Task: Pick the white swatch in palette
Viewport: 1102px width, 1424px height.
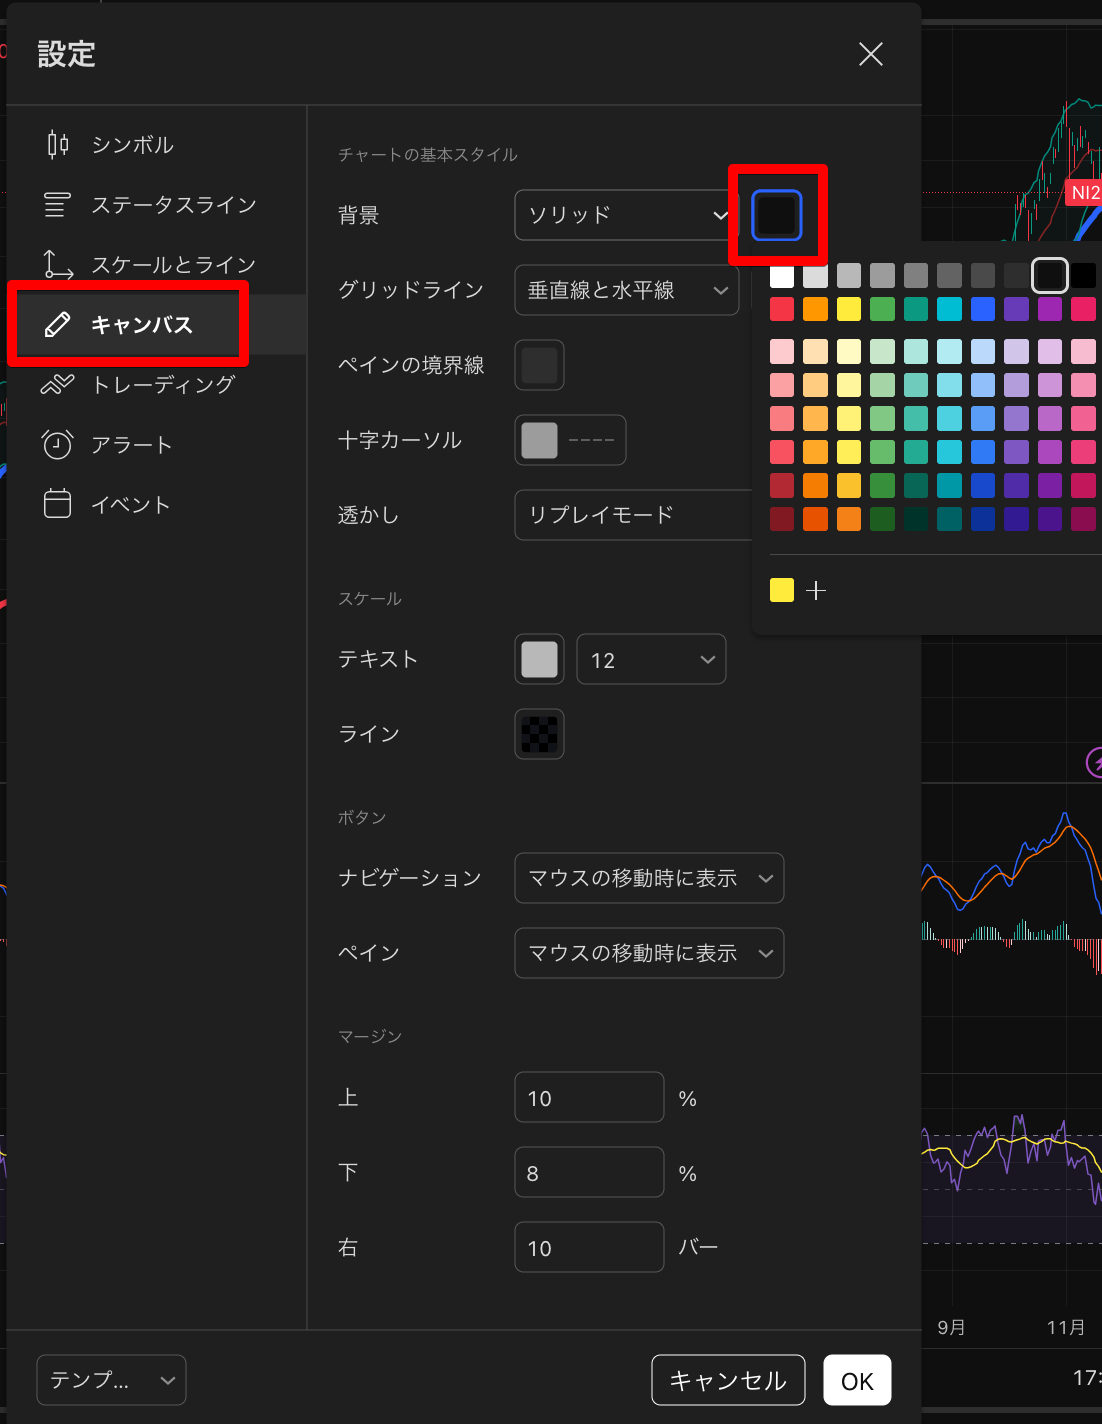Action: tap(782, 276)
